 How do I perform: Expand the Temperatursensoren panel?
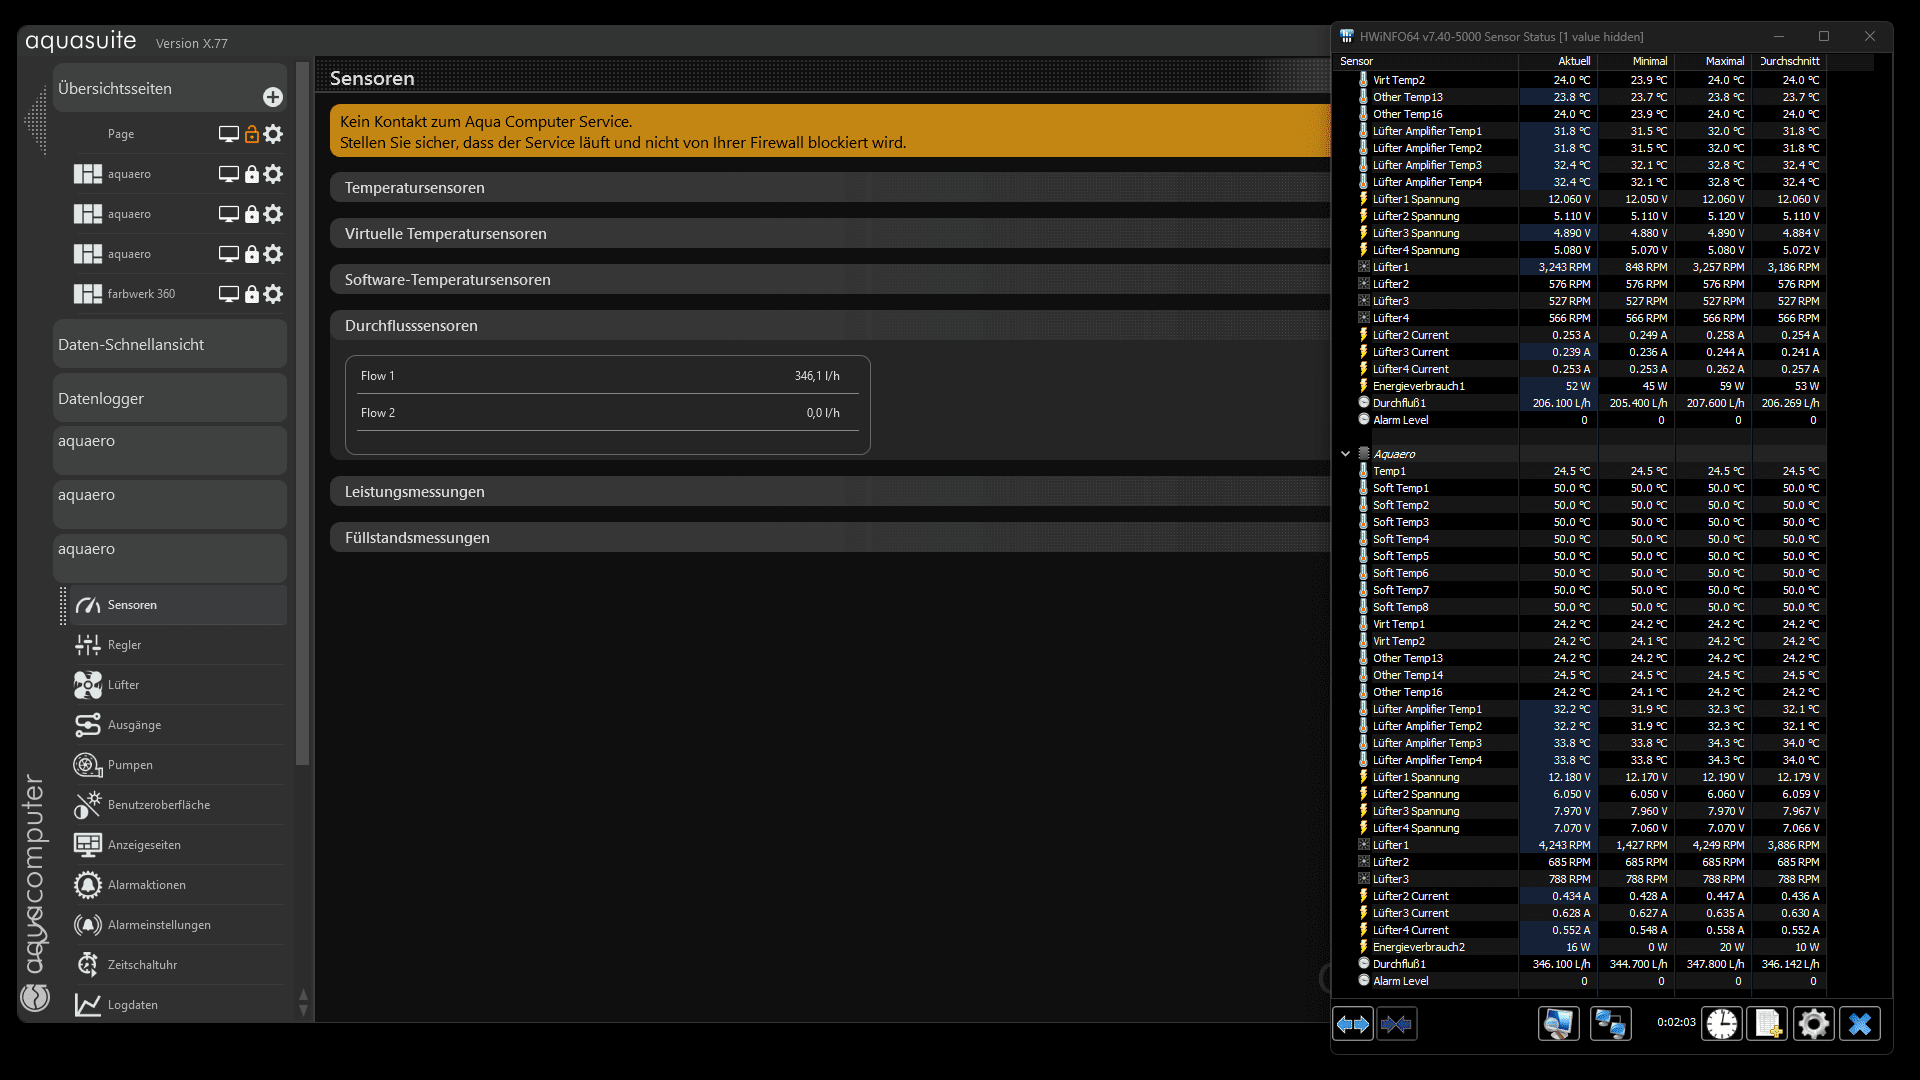click(x=830, y=188)
